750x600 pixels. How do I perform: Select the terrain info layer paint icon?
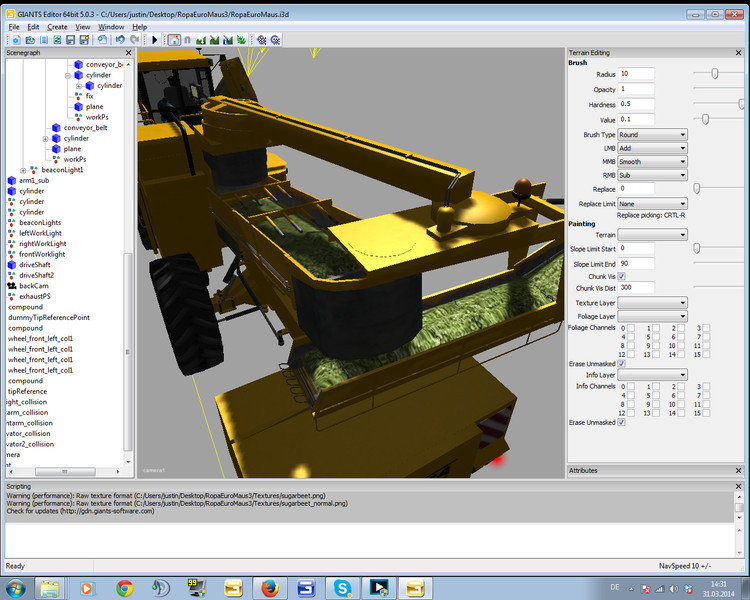(228, 40)
